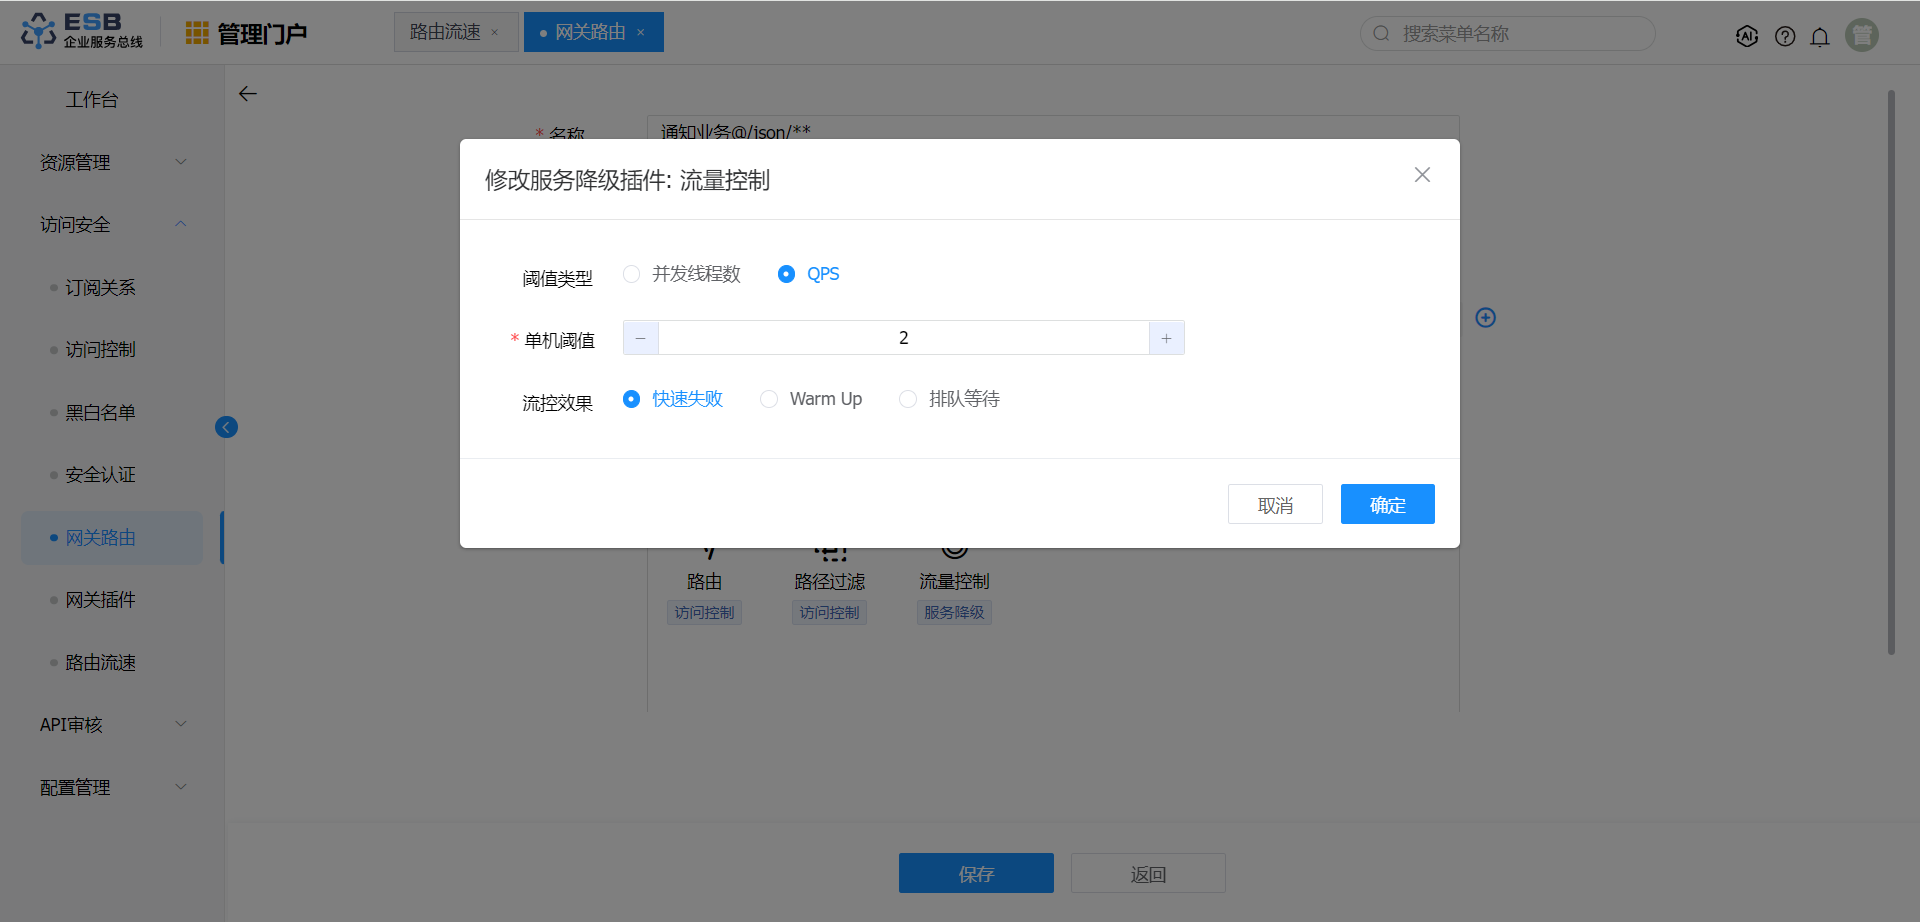This screenshot has height=922, width=1920.
Task: Click the 取消 cancel button
Action: [1275, 505]
